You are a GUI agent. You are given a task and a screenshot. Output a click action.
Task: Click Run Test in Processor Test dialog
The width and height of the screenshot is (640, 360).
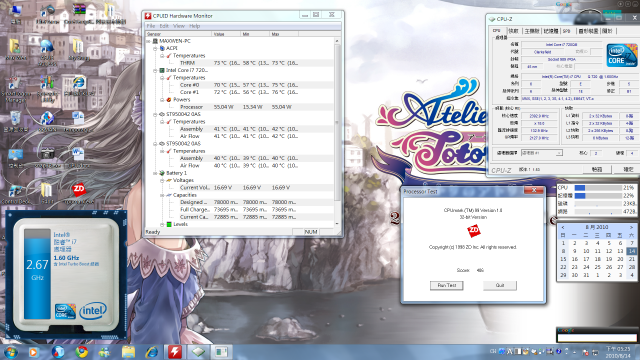click(447, 285)
